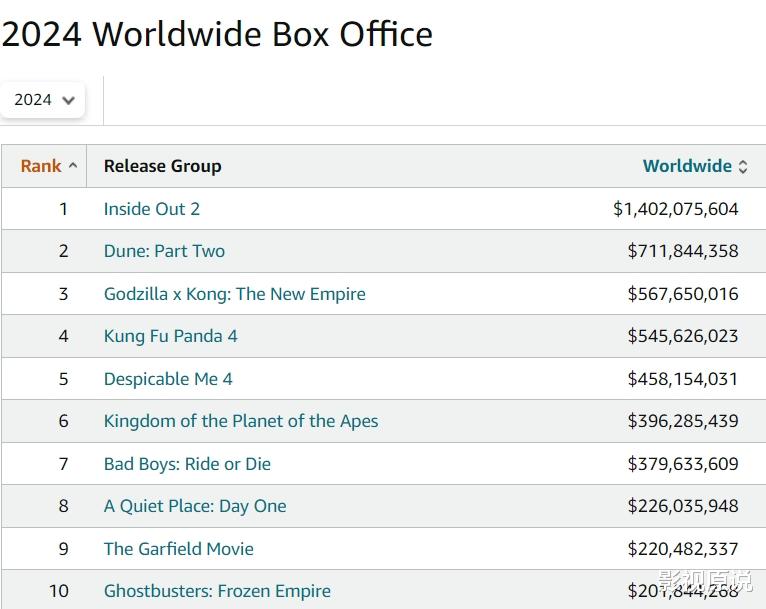Click the Rank ascending sort arrow

(73, 166)
